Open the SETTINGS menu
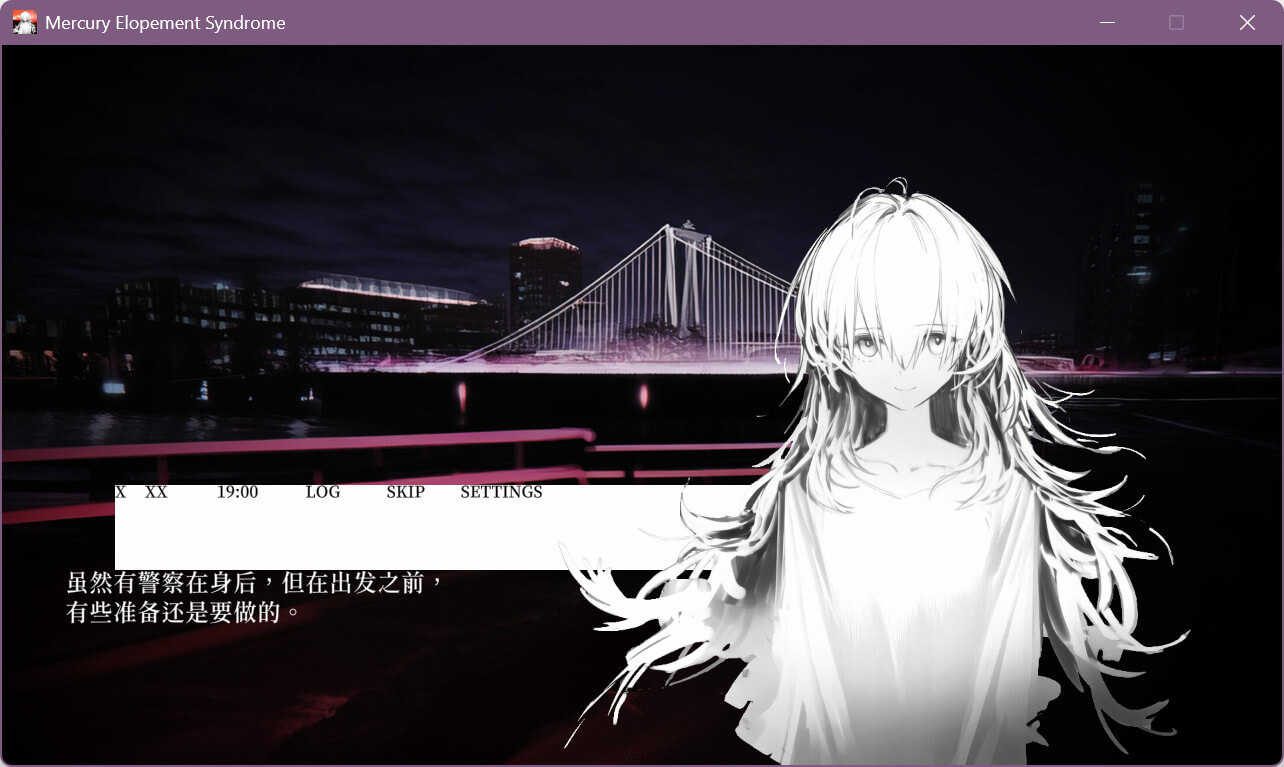The width and height of the screenshot is (1284, 767). [501, 492]
